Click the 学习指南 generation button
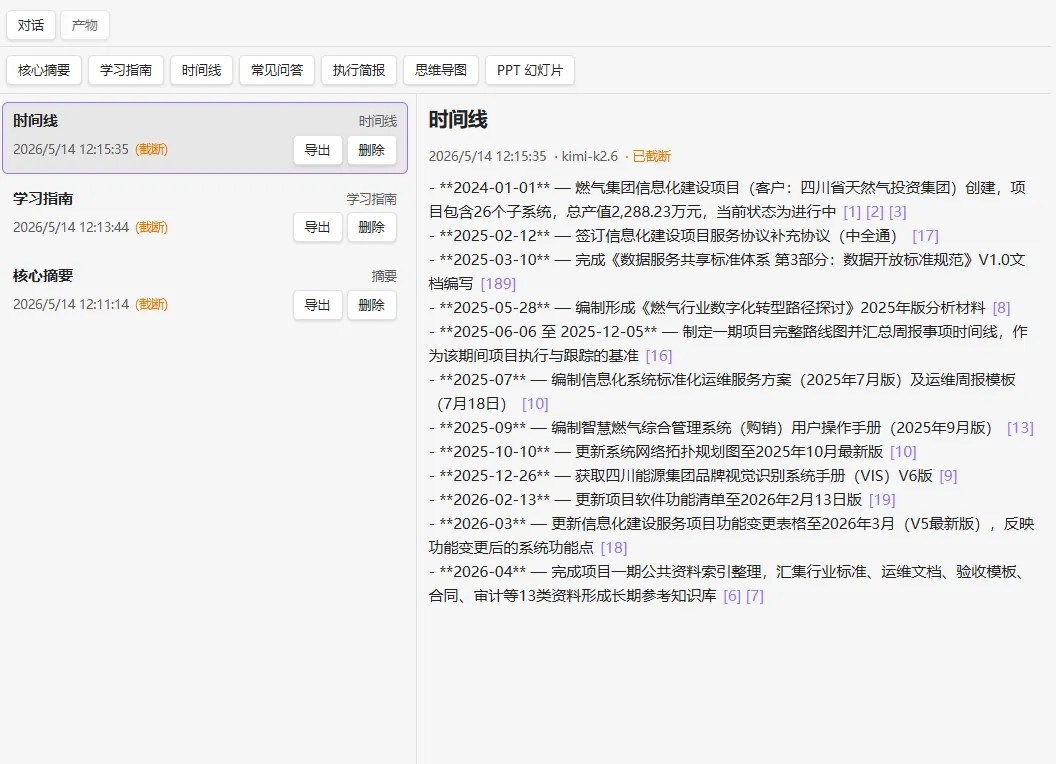The width and height of the screenshot is (1056, 764). [126, 70]
